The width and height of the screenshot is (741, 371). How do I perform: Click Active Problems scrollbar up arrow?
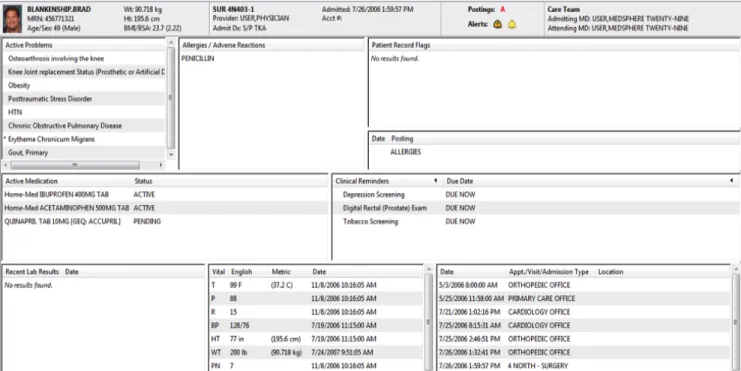pyautogui.click(x=171, y=43)
